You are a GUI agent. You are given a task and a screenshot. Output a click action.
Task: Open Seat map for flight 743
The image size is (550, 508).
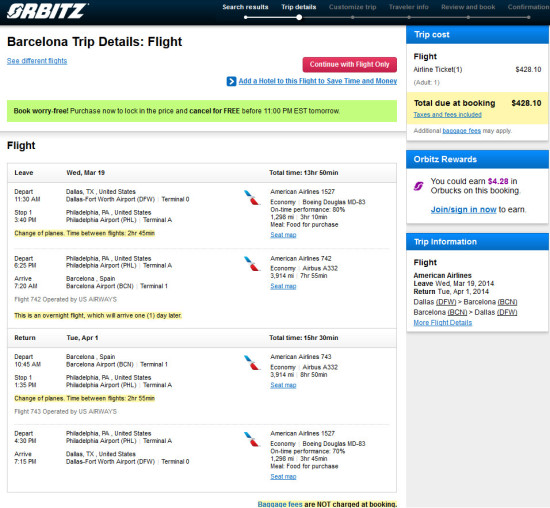click(x=283, y=385)
